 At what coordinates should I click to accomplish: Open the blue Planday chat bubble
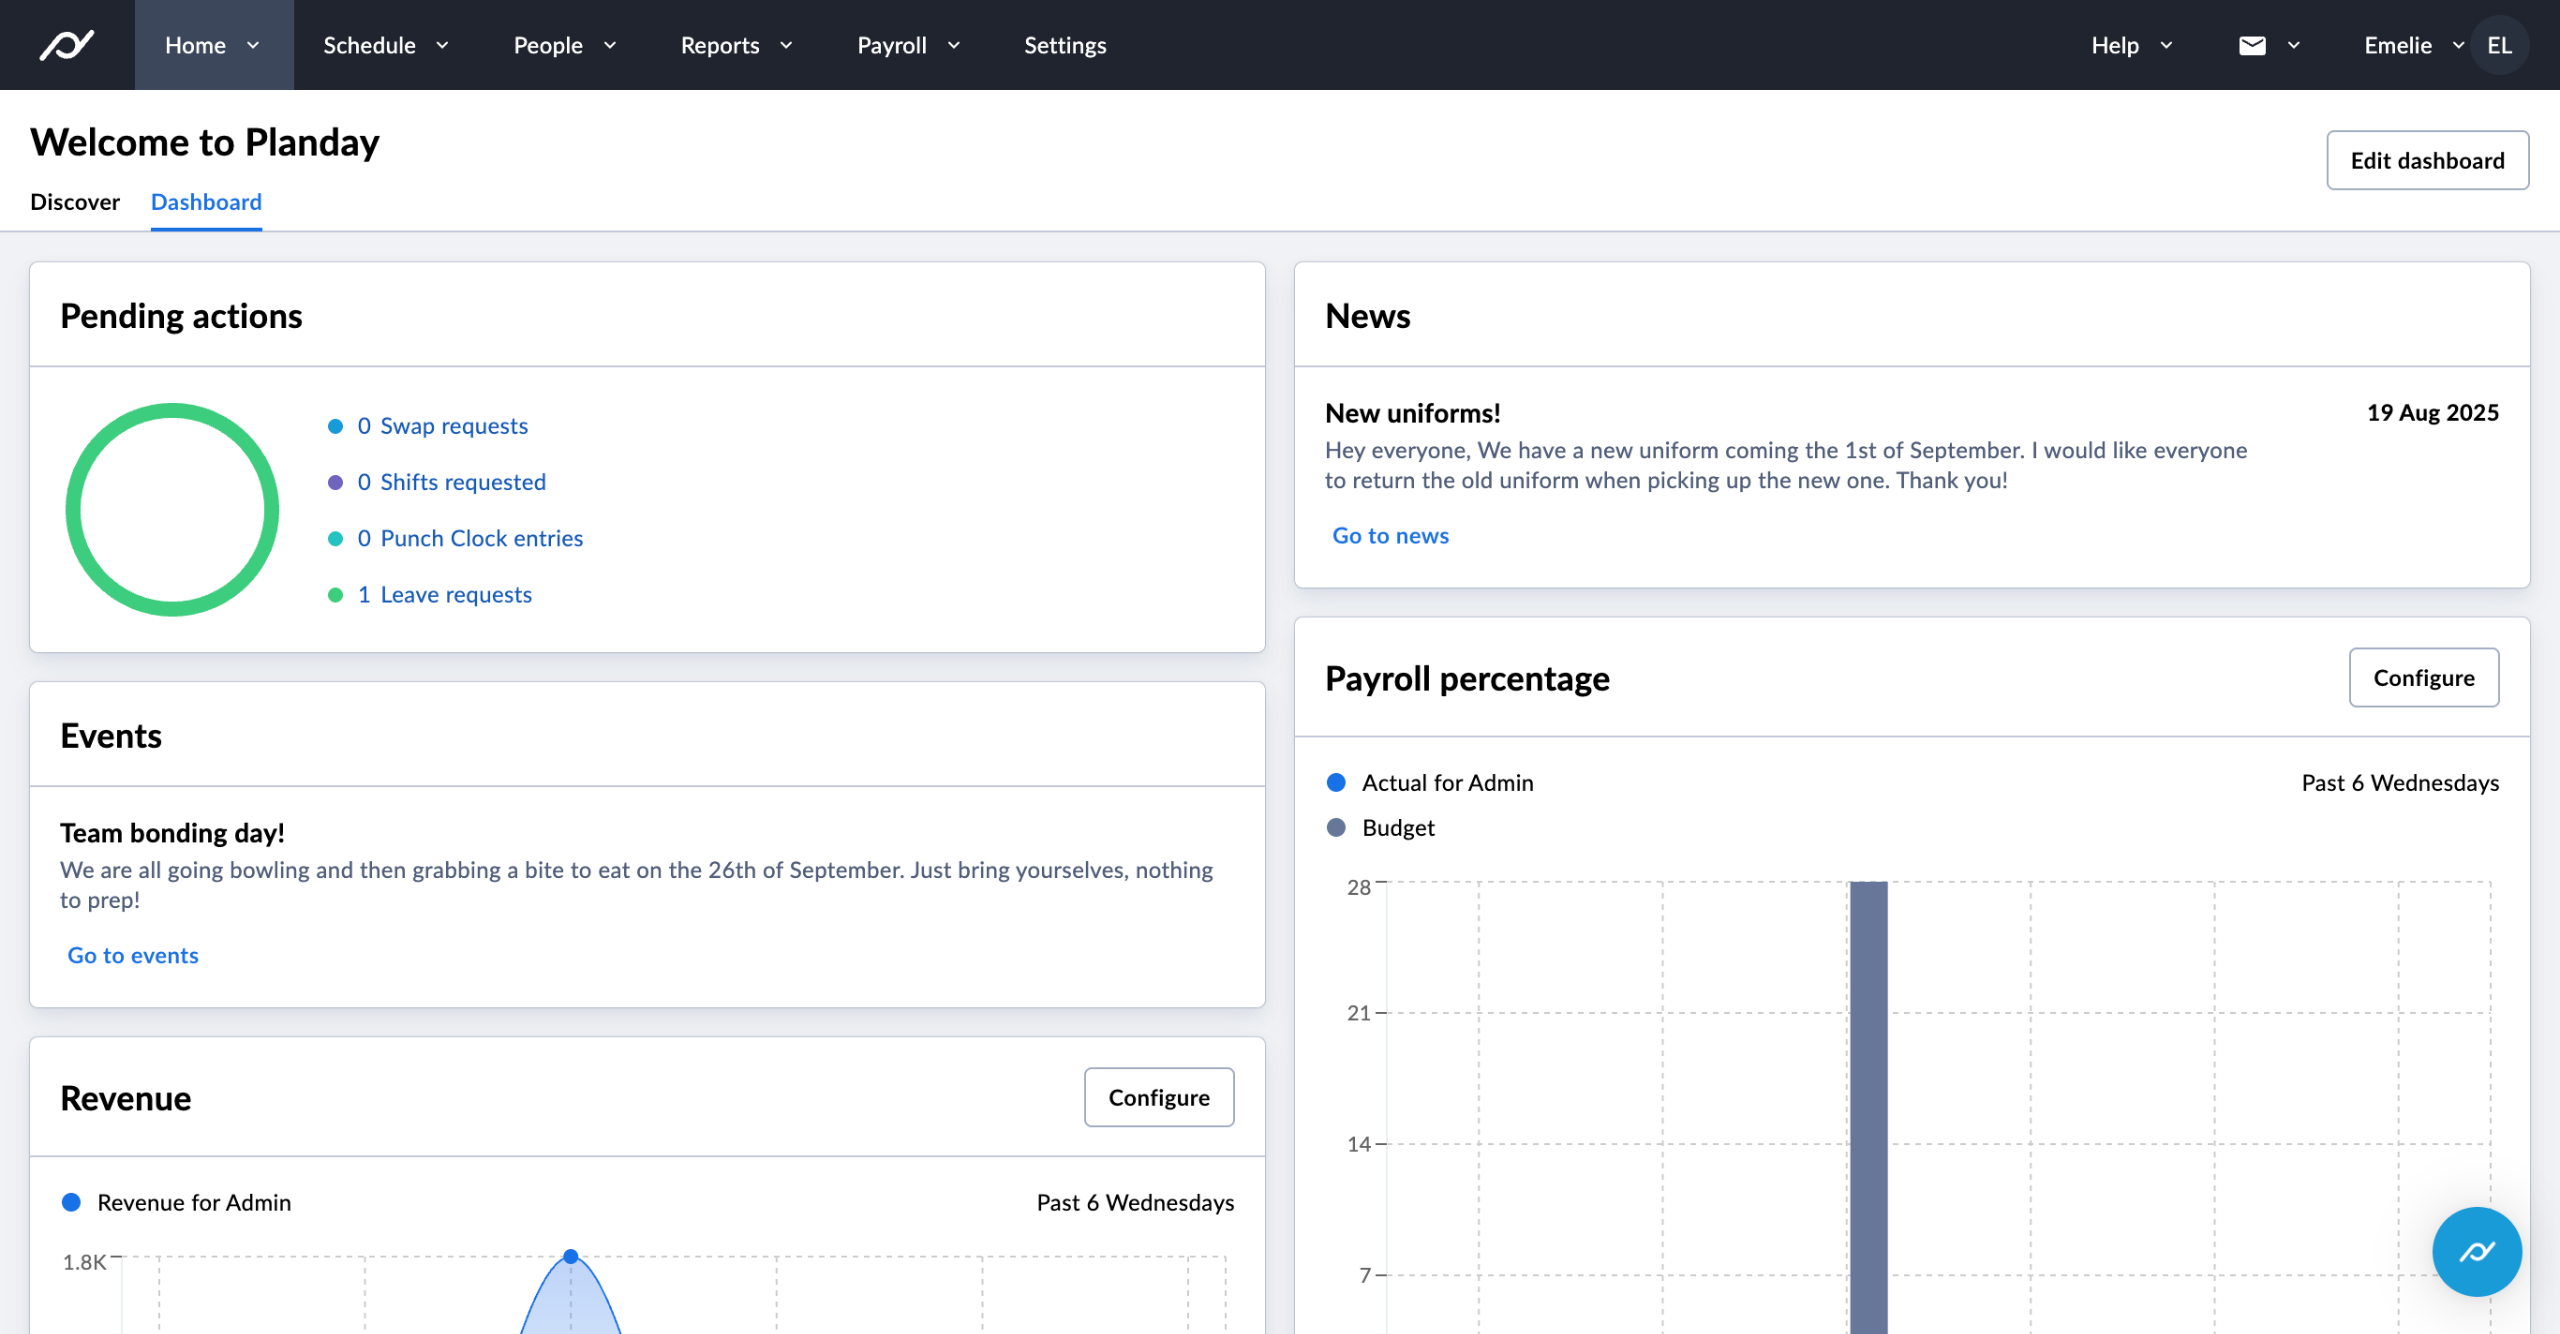pyautogui.click(x=2476, y=1251)
